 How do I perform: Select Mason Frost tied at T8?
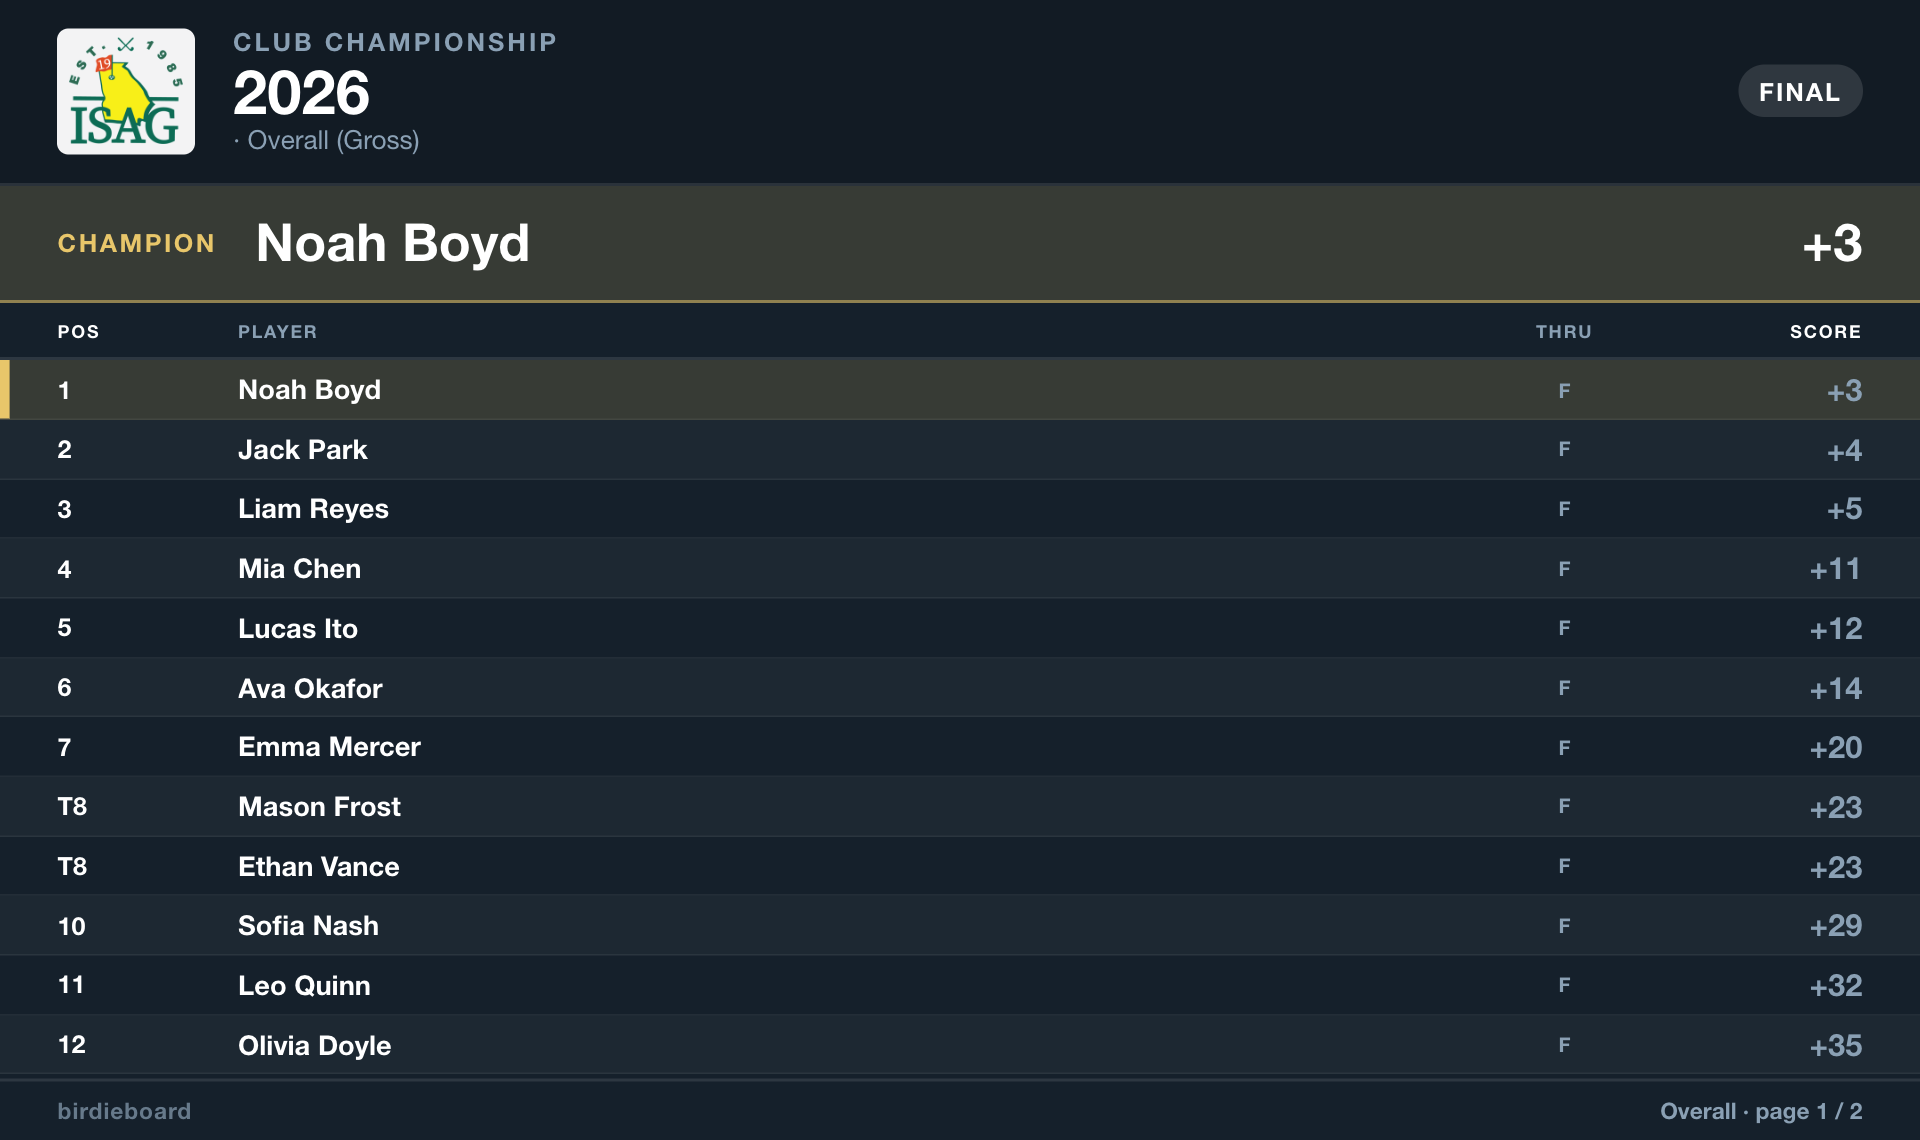click(x=960, y=807)
